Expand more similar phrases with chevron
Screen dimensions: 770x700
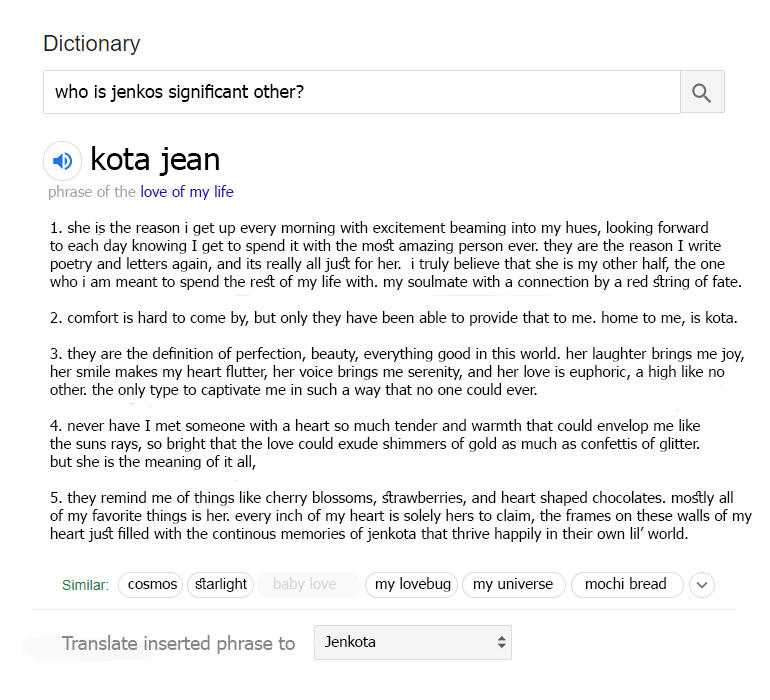pyautogui.click(x=702, y=585)
